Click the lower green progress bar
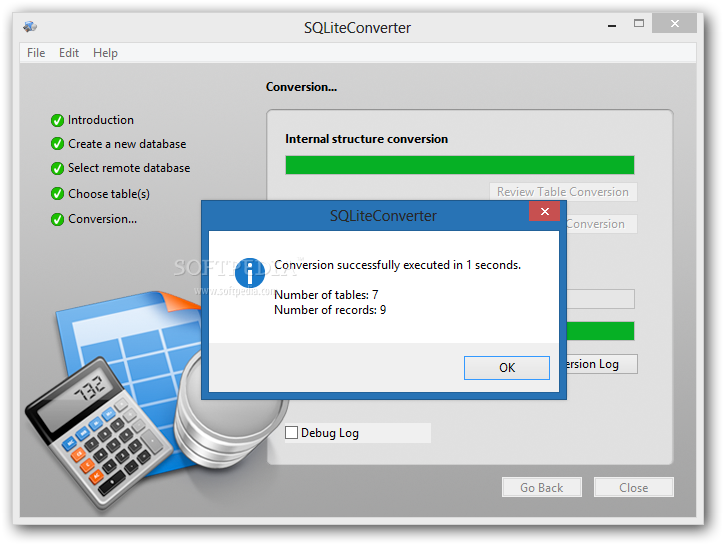The width and height of the screenshot is (724, 545). coord(600,331)
